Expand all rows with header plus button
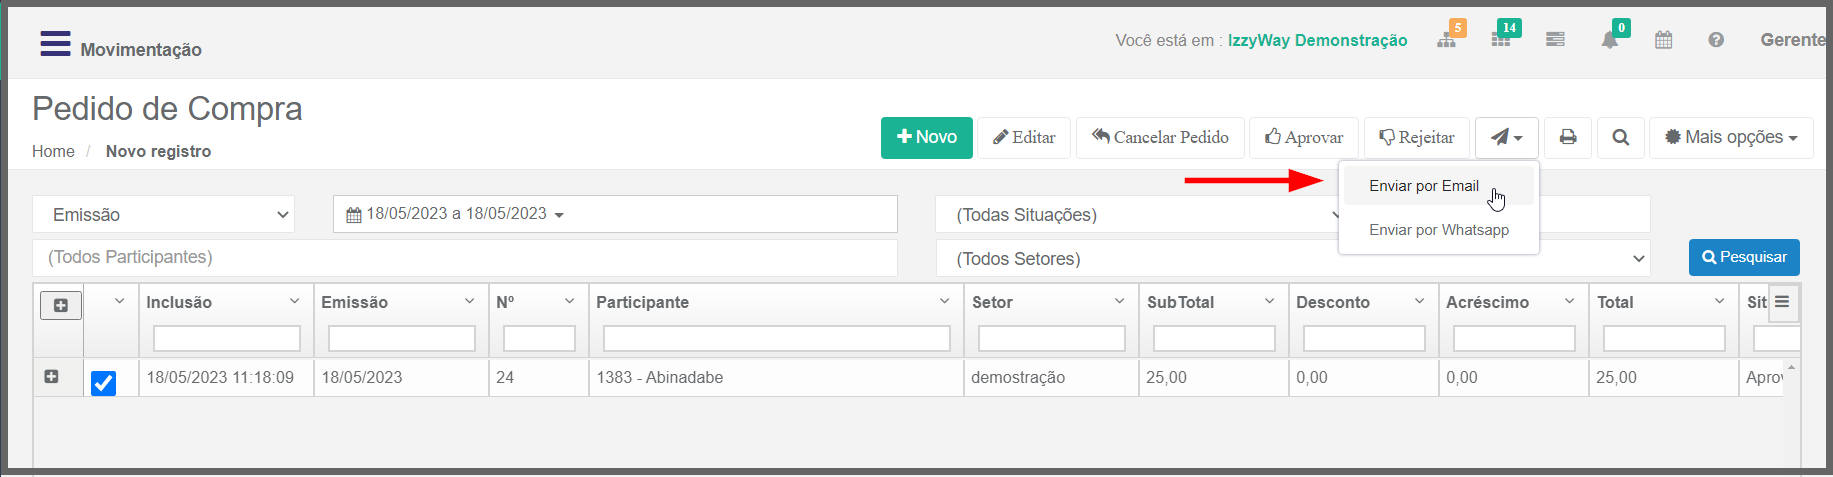The height and width of the screenshot is (477, 1833). (60, 305)
